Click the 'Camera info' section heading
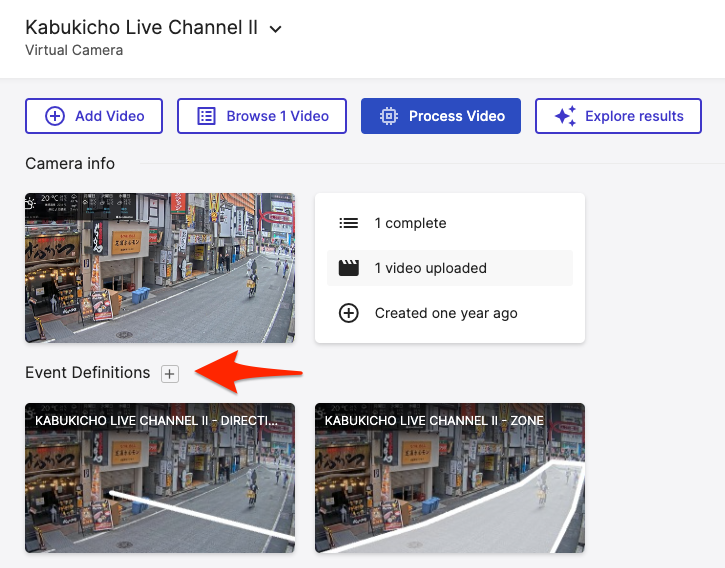 (70, 163)
